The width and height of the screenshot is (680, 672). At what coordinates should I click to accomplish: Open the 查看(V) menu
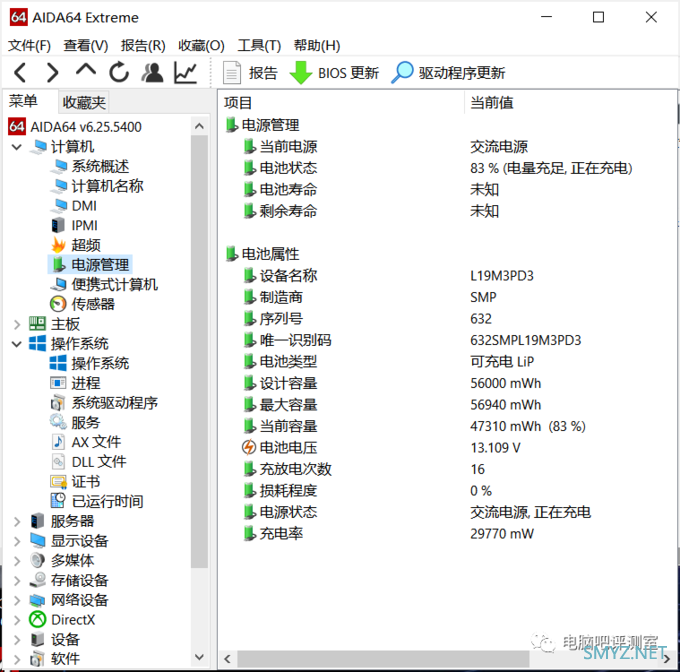[86, 45]
